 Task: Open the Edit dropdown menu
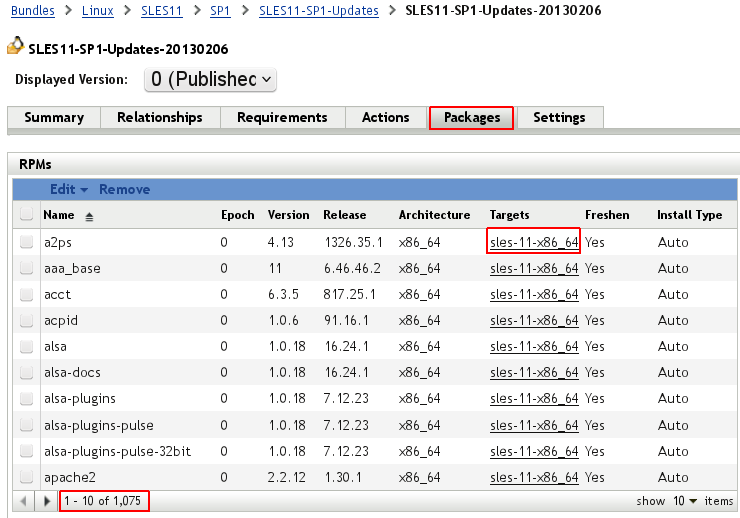[69, 189]
